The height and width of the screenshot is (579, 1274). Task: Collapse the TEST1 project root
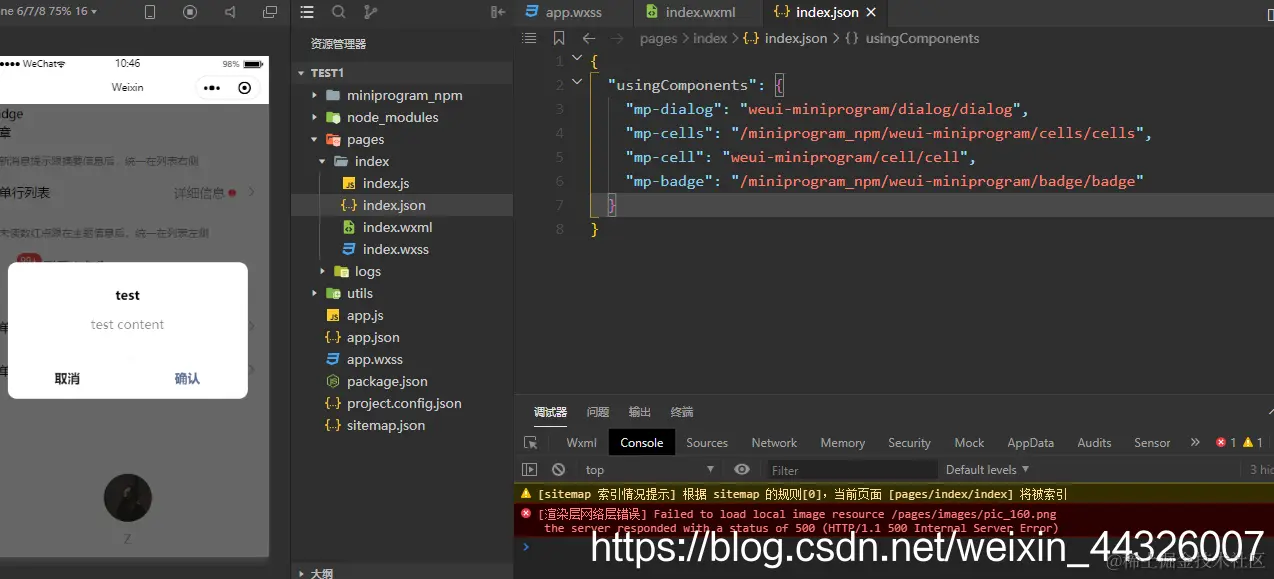(x=301, y=73)
